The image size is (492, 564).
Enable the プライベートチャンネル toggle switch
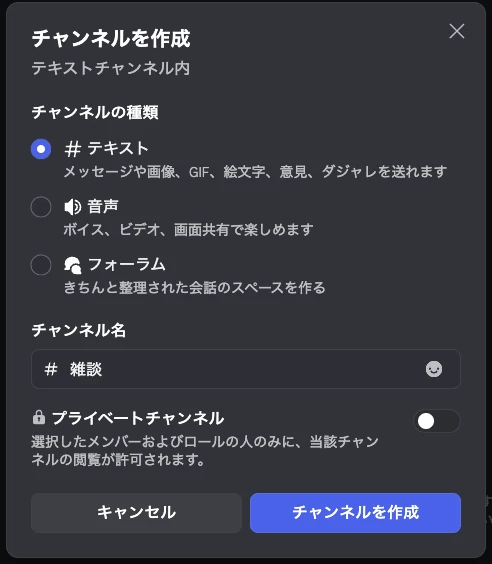(x=437, y=421)
